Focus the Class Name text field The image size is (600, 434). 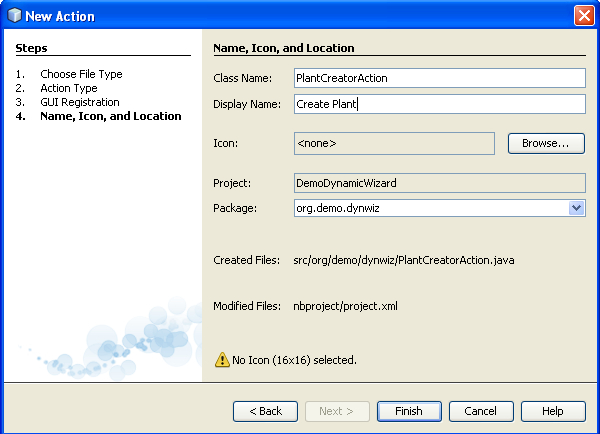(x=438, y=78)
